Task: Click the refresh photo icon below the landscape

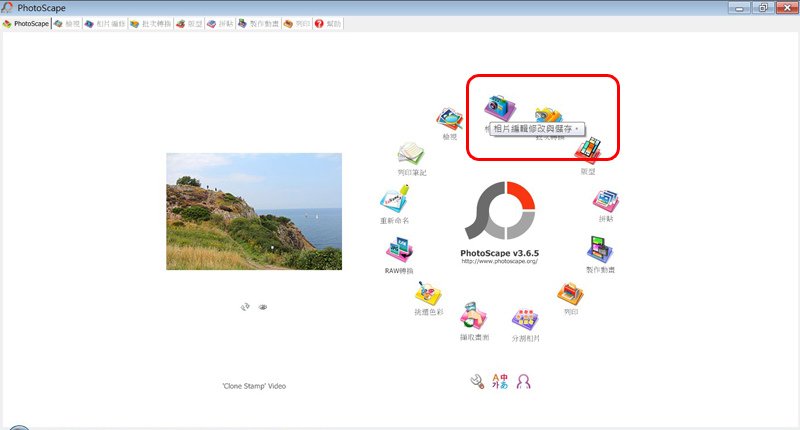Action: pos(245,307)
